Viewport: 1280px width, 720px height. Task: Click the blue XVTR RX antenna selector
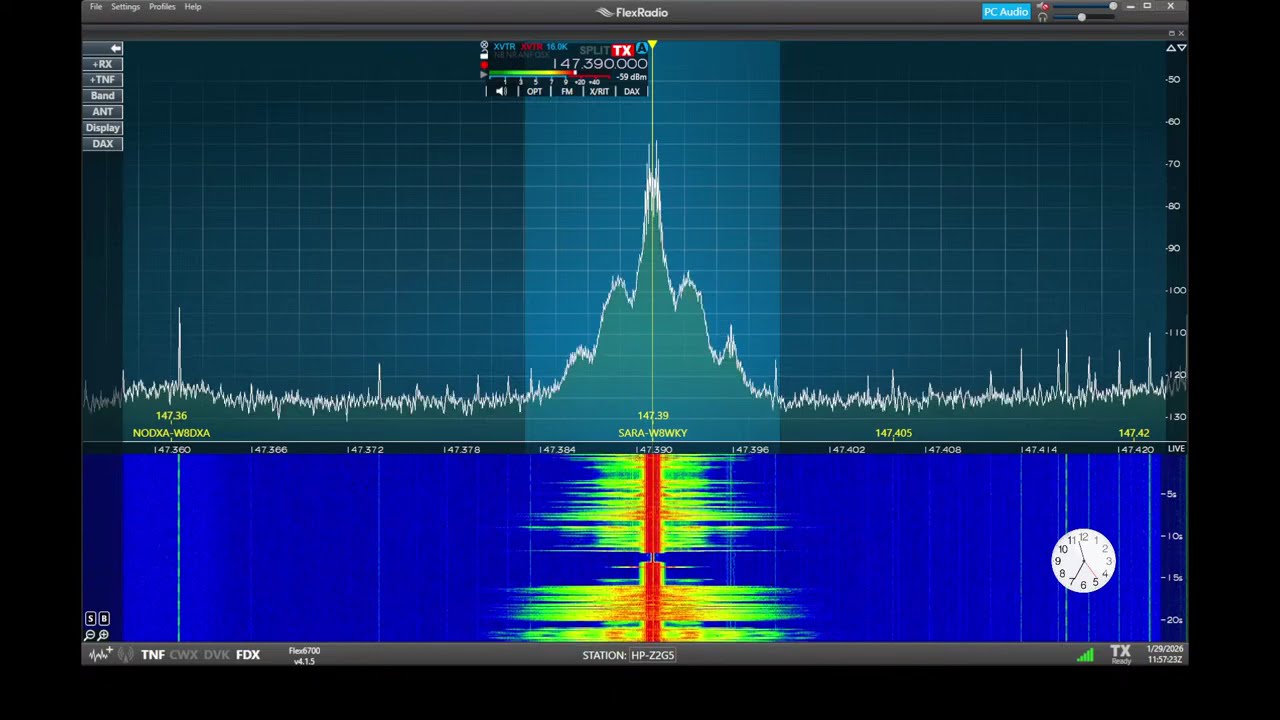(x=504, y=47)
